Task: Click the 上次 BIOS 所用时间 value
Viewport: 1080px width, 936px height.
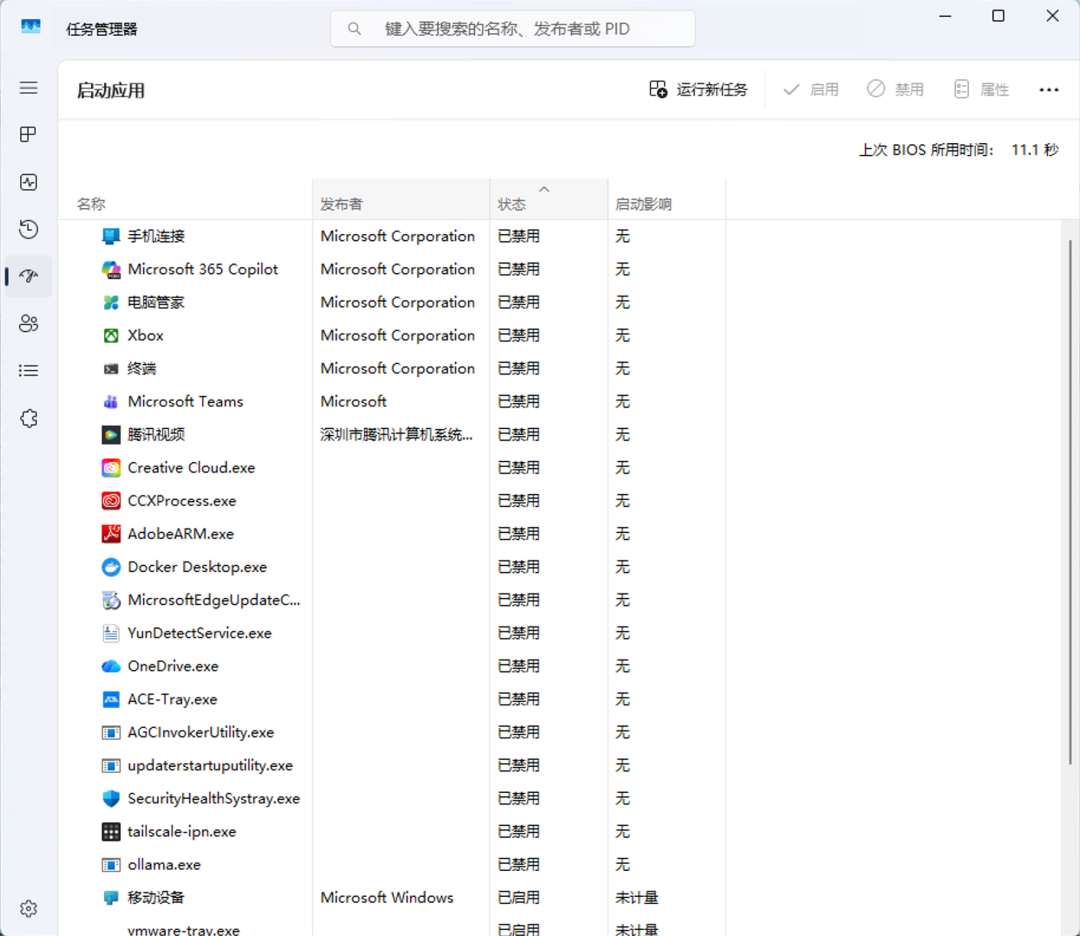Action: (1035, 149)
